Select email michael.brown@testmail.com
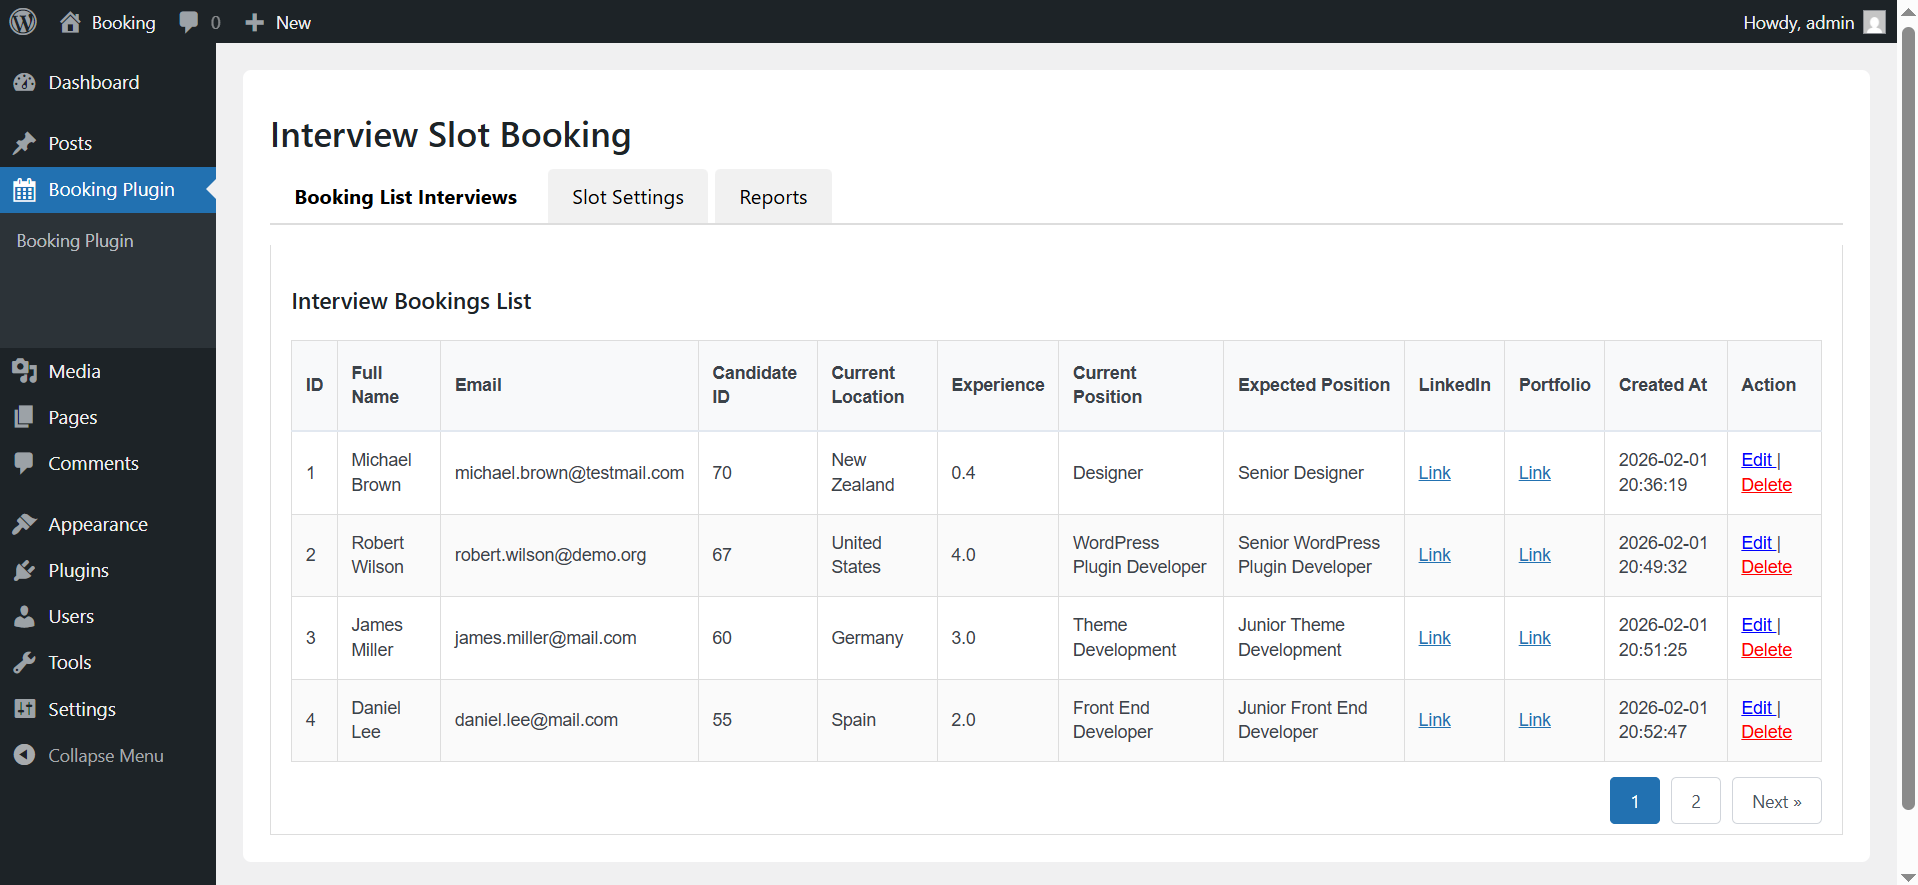 click(x=569, y=473)
